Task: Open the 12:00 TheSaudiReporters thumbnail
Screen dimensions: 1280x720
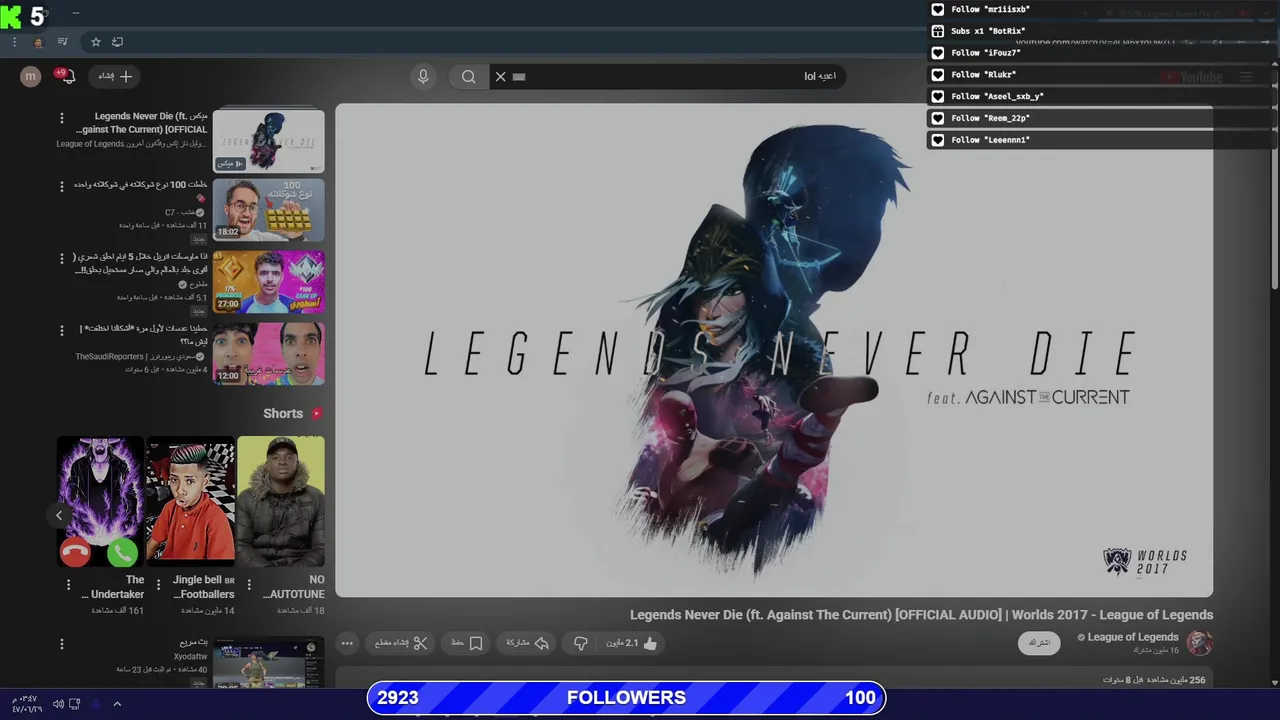Action: point(268,353)
